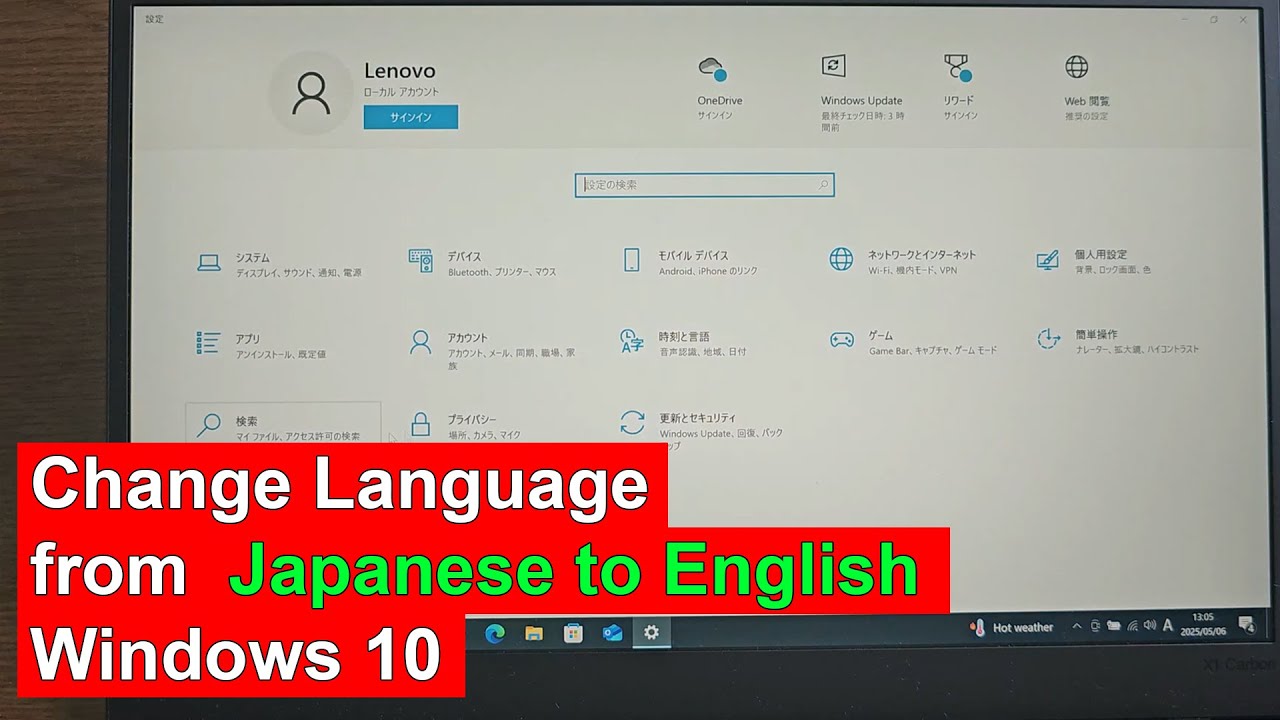
Task: Open the notification center icon
Action: click(x=1247, y=625)
